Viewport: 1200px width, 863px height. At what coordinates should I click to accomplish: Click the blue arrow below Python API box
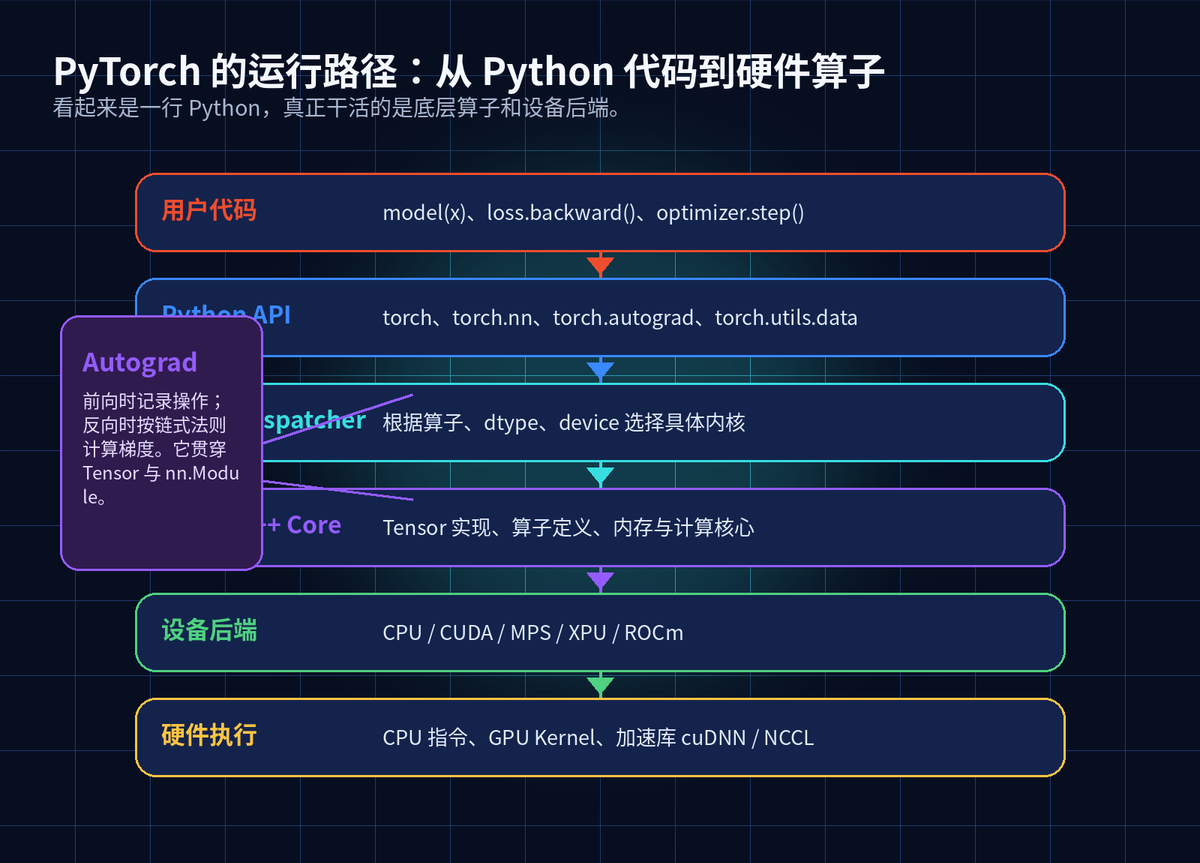(x=600, y=371)
